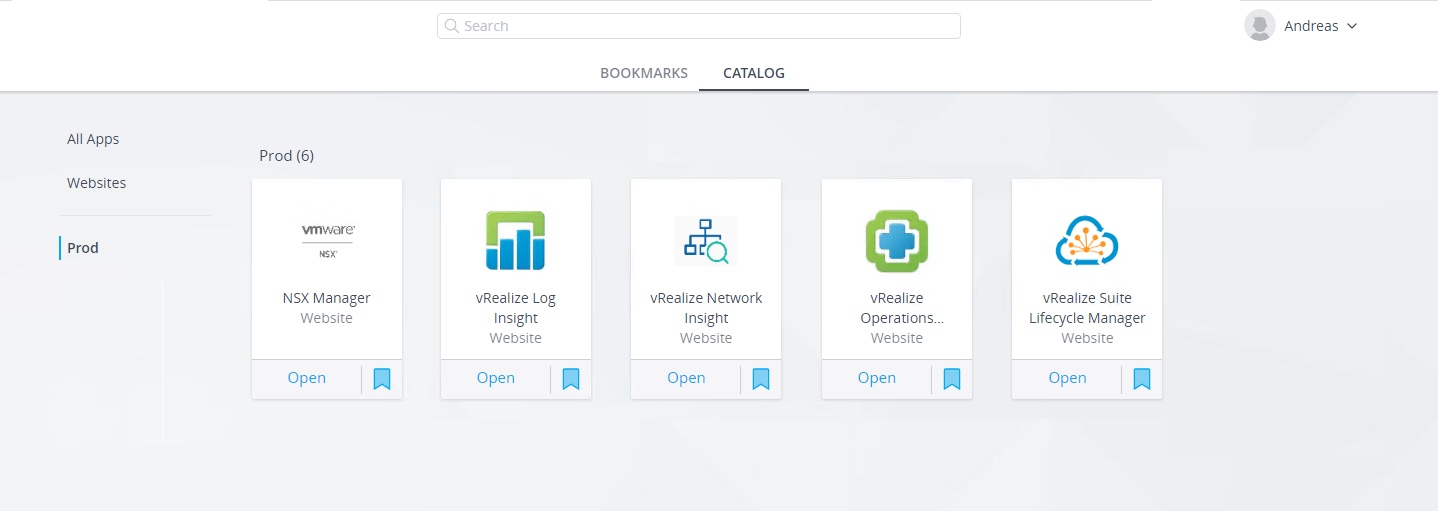The width and height of the screenshot is (1438, 511).
Task: Open vRealize Operations
Action: 877,378
